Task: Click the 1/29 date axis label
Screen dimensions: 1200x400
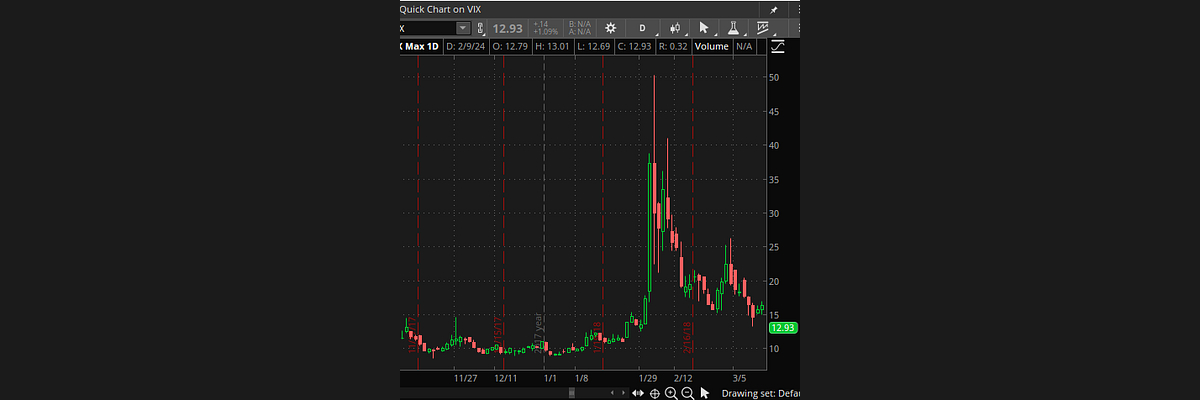Action: pos(648,378)
